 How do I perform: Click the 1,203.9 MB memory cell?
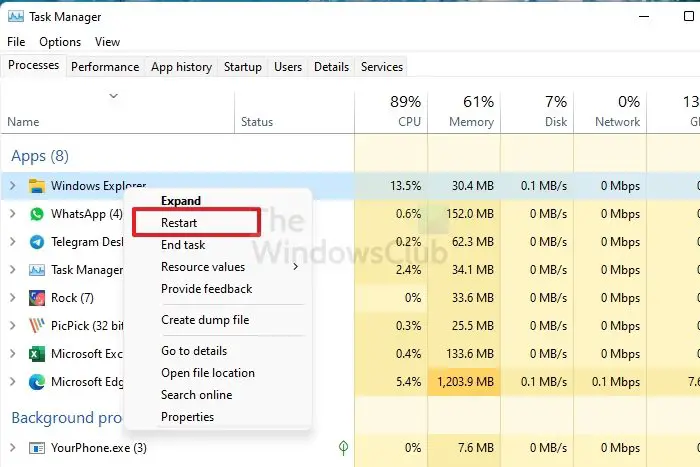tap(465, 382)
